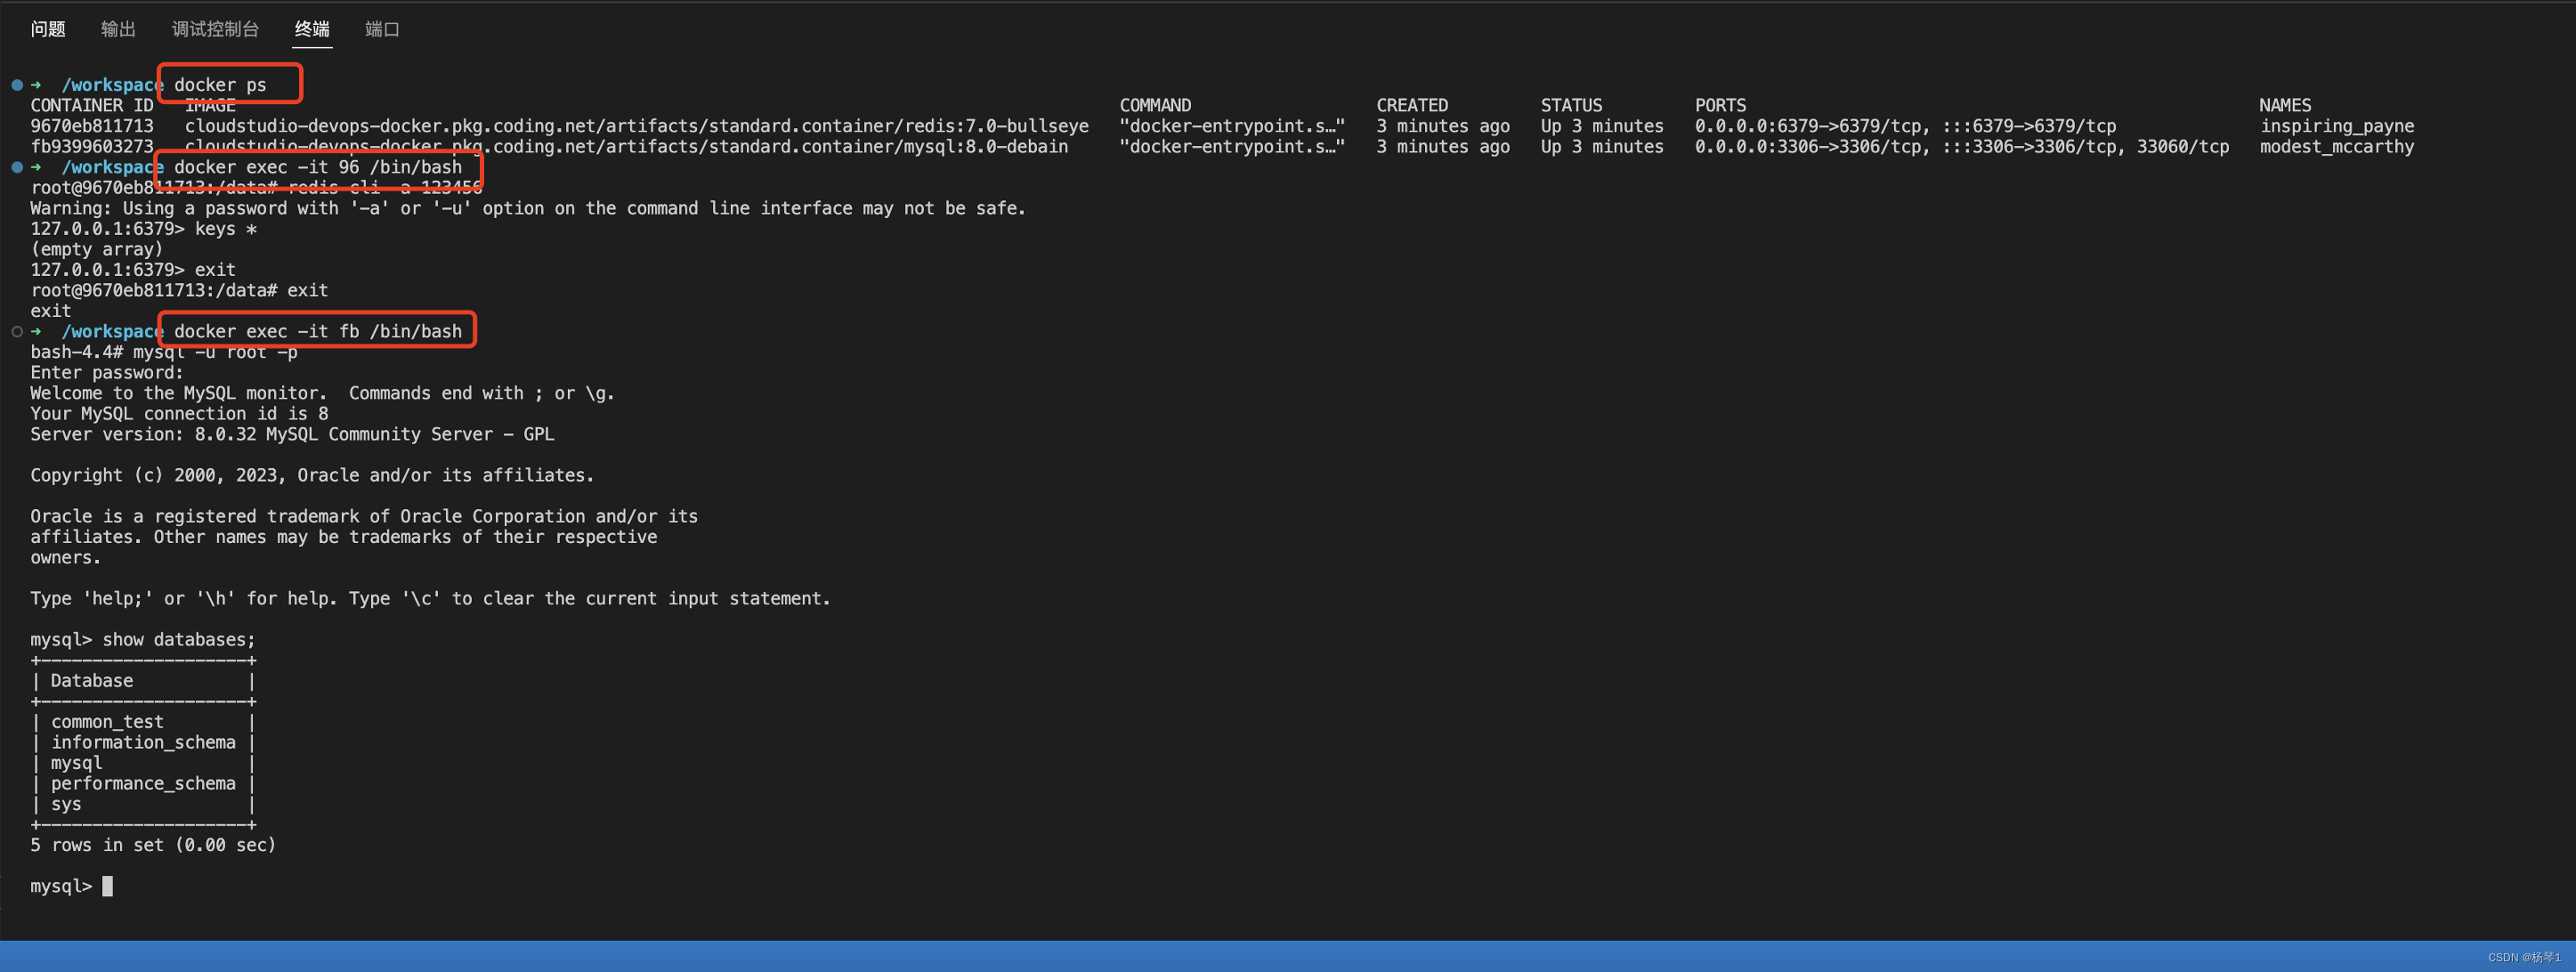
Task: Click the blue status bar at bottom
Action: [1288, 956]
